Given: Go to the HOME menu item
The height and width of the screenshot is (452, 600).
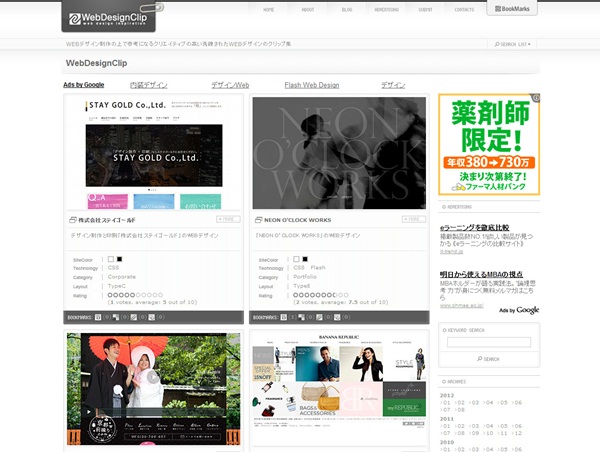Looking at the screenshot, I should (x=268, y=10).
